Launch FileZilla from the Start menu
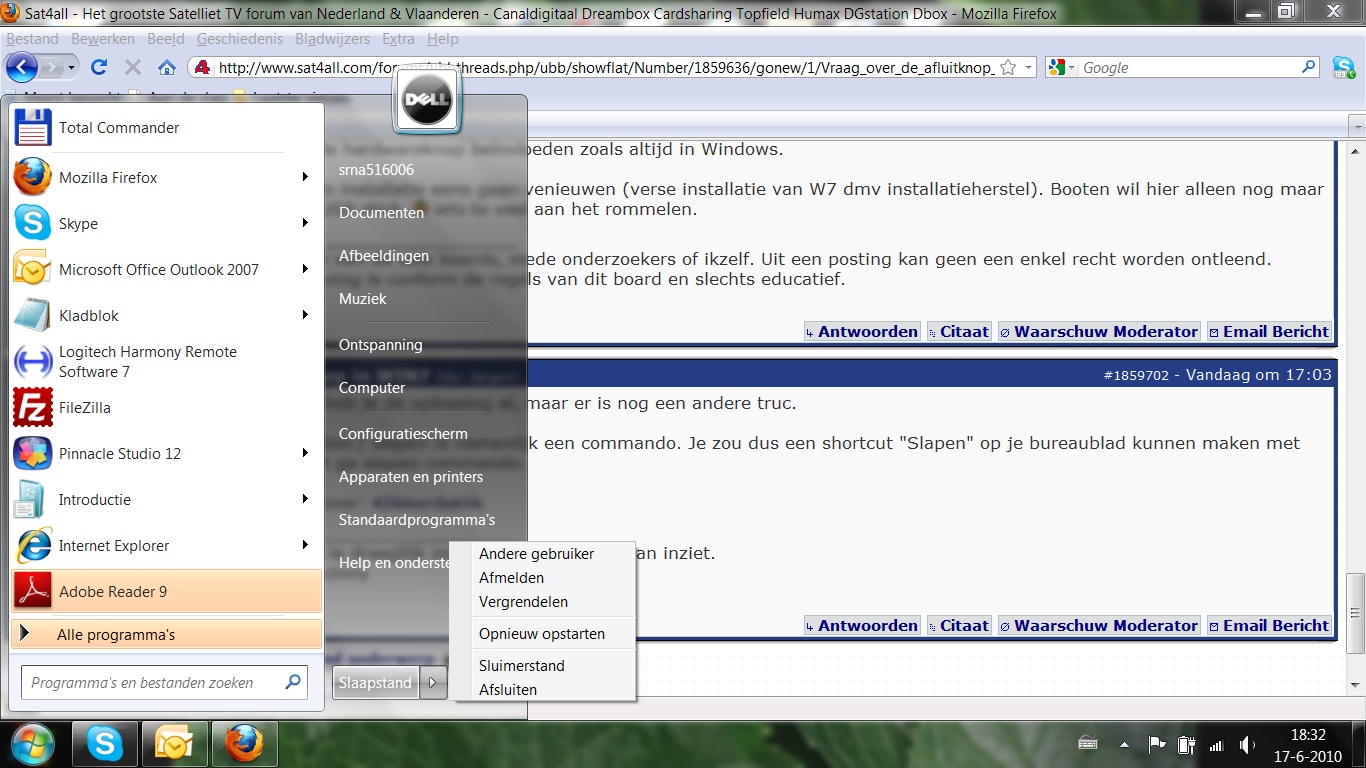1366x768 pixels. (167, 408)
